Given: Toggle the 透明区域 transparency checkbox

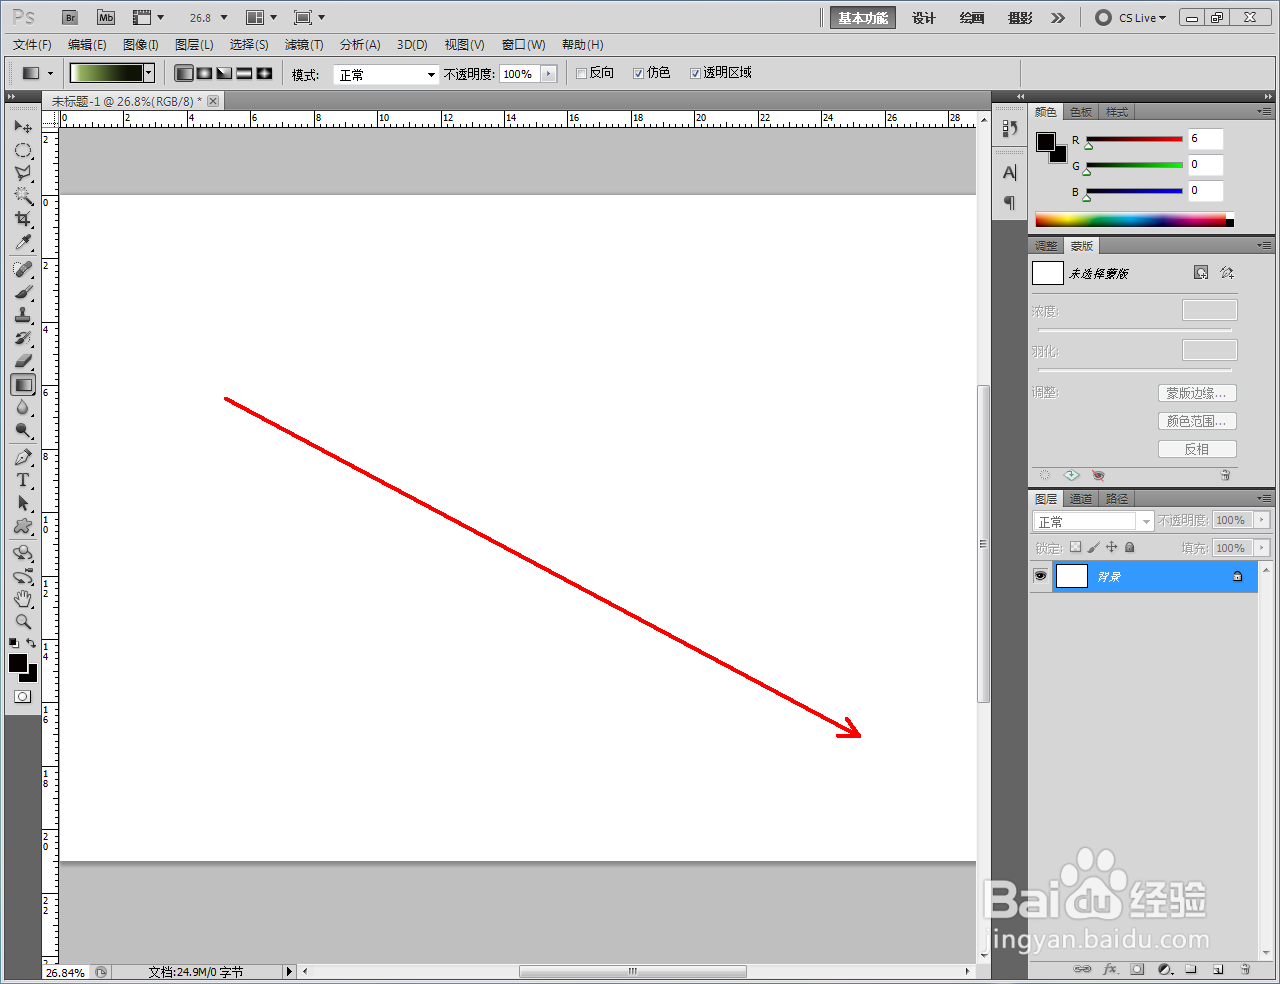Looking at the screenshot, I should (695, 73).
